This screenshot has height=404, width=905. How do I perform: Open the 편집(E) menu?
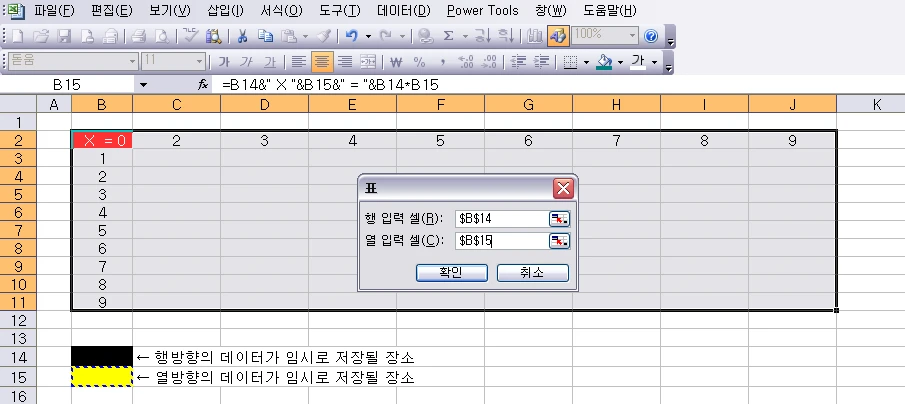coord(111,10)
